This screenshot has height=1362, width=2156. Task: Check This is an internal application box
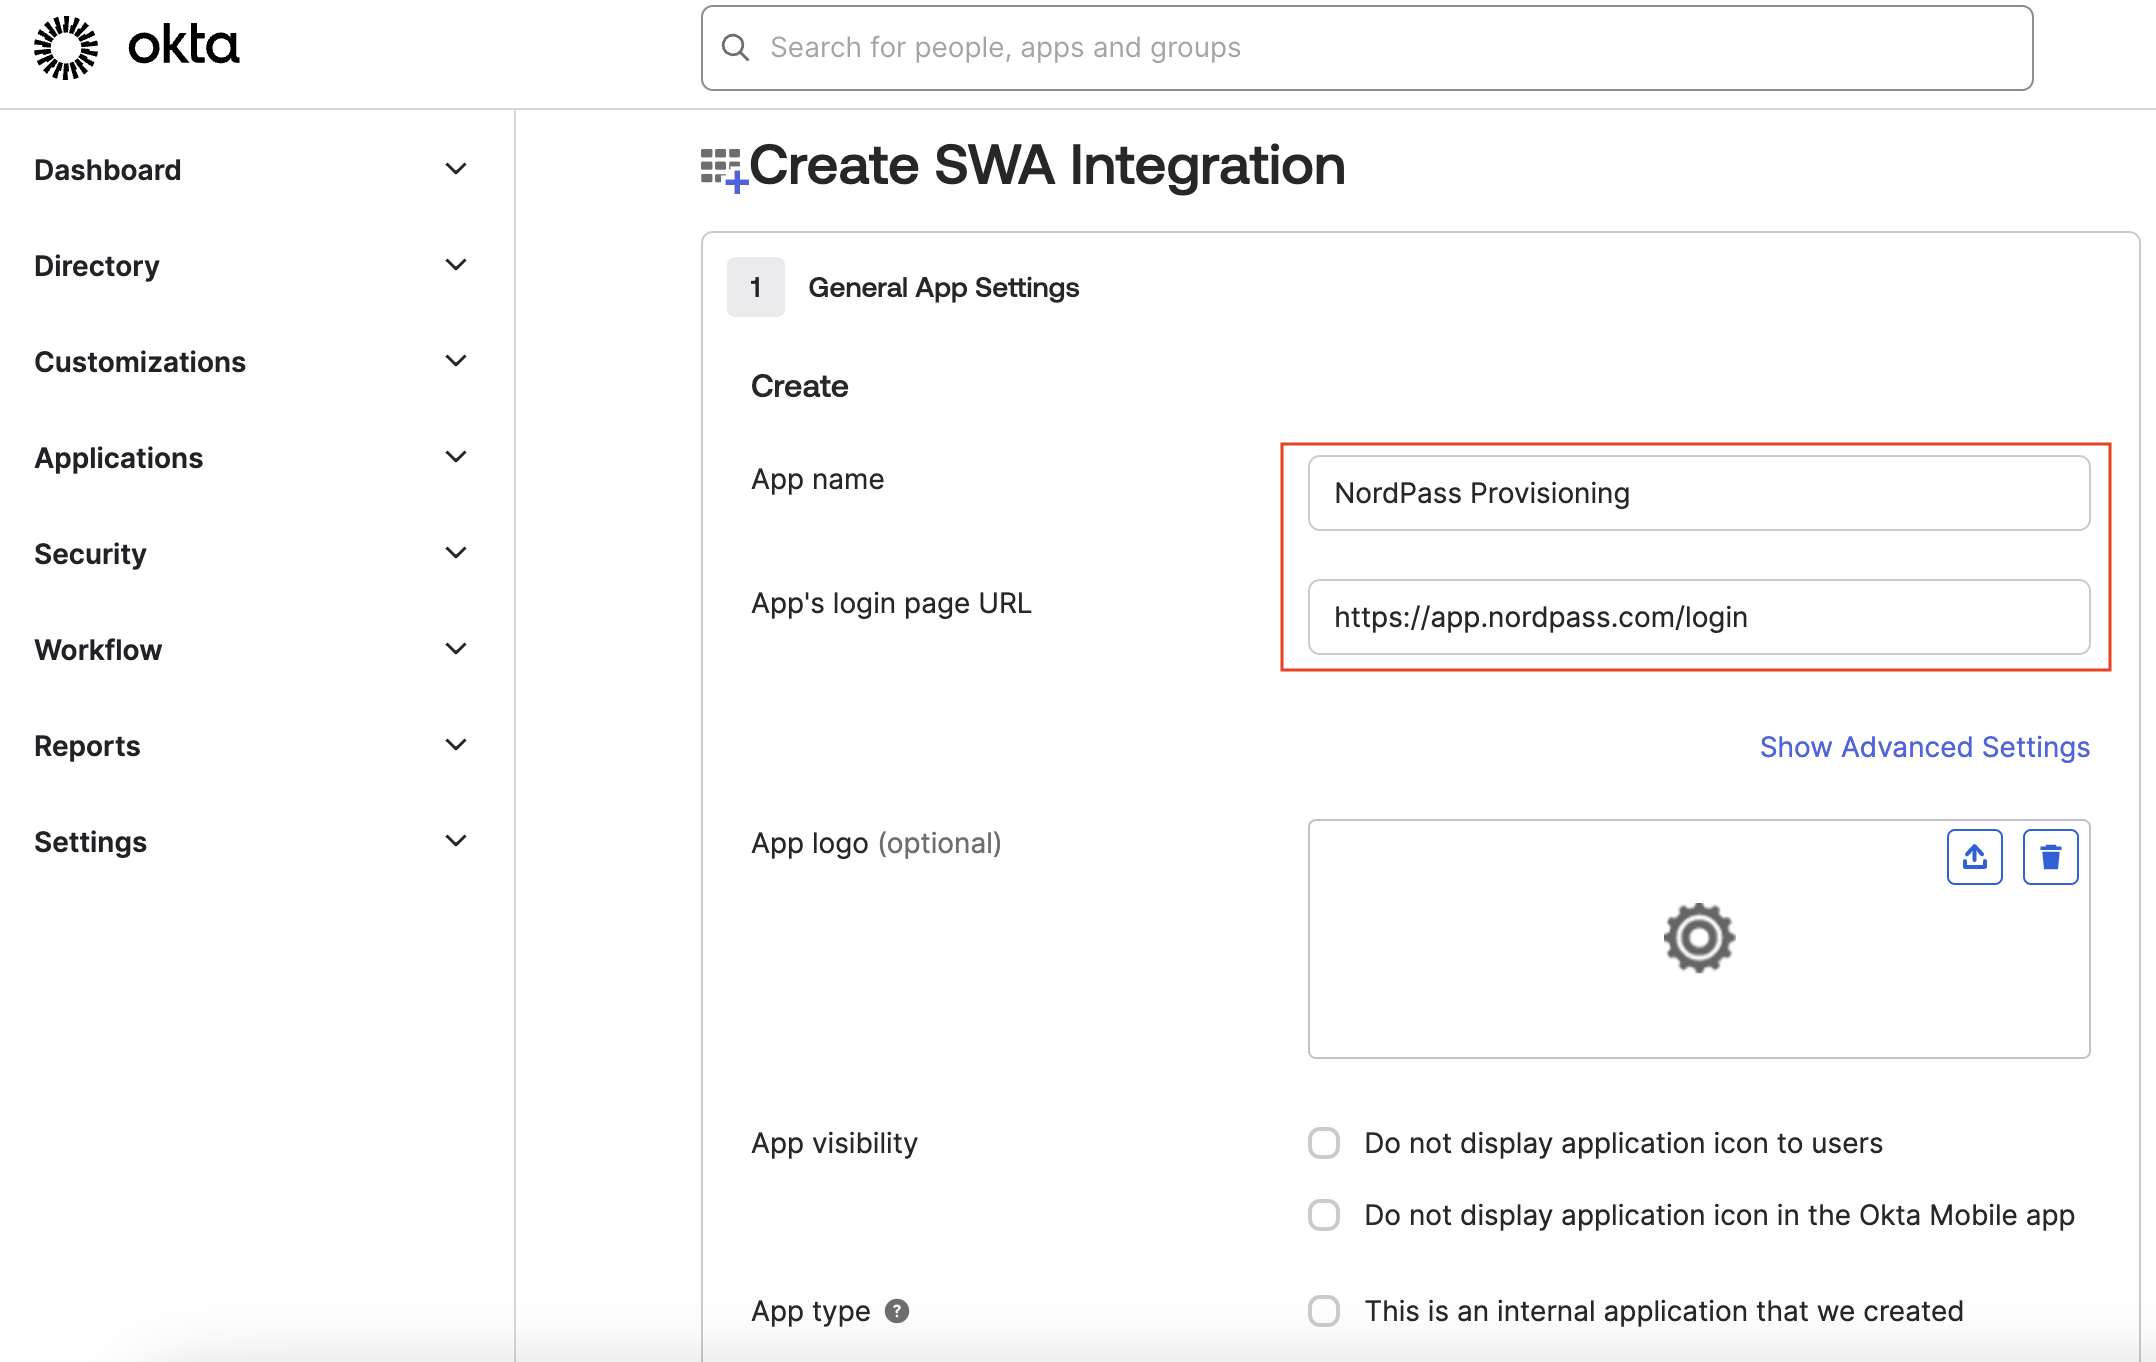pyautogui.click(x=1324, y=1311)
